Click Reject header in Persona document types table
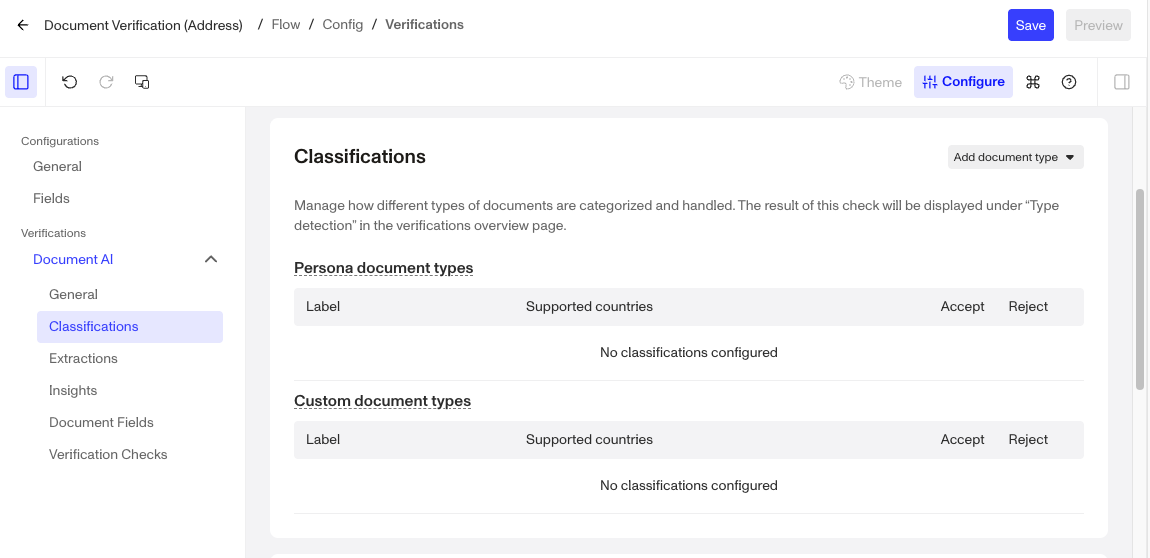Viewport: 1150px width, 558px height. tap(1028, 306)
